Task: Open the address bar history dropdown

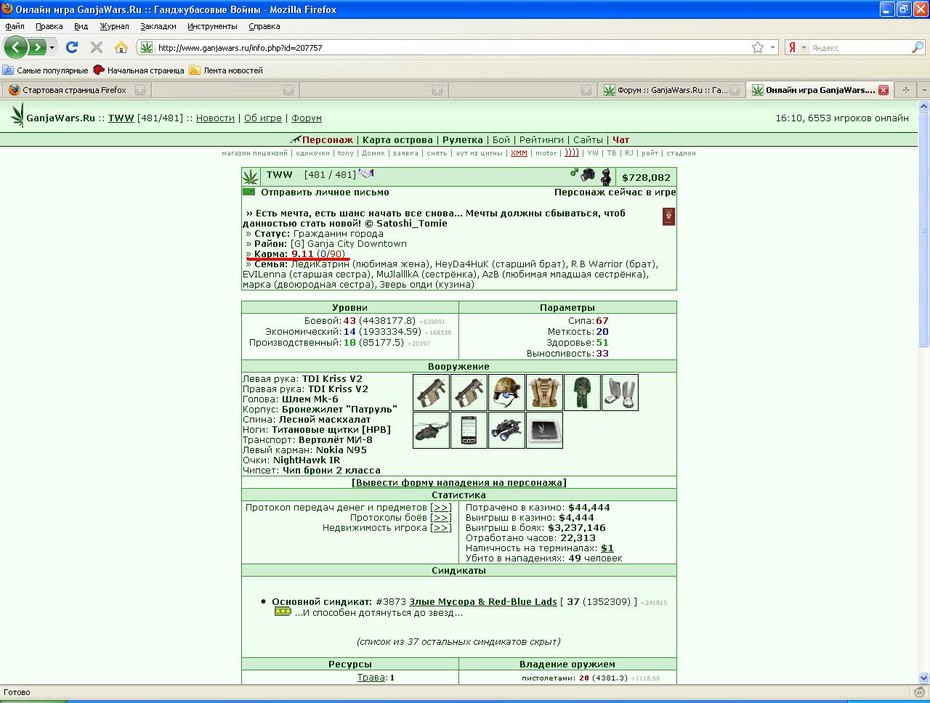Action: (772, 47)
